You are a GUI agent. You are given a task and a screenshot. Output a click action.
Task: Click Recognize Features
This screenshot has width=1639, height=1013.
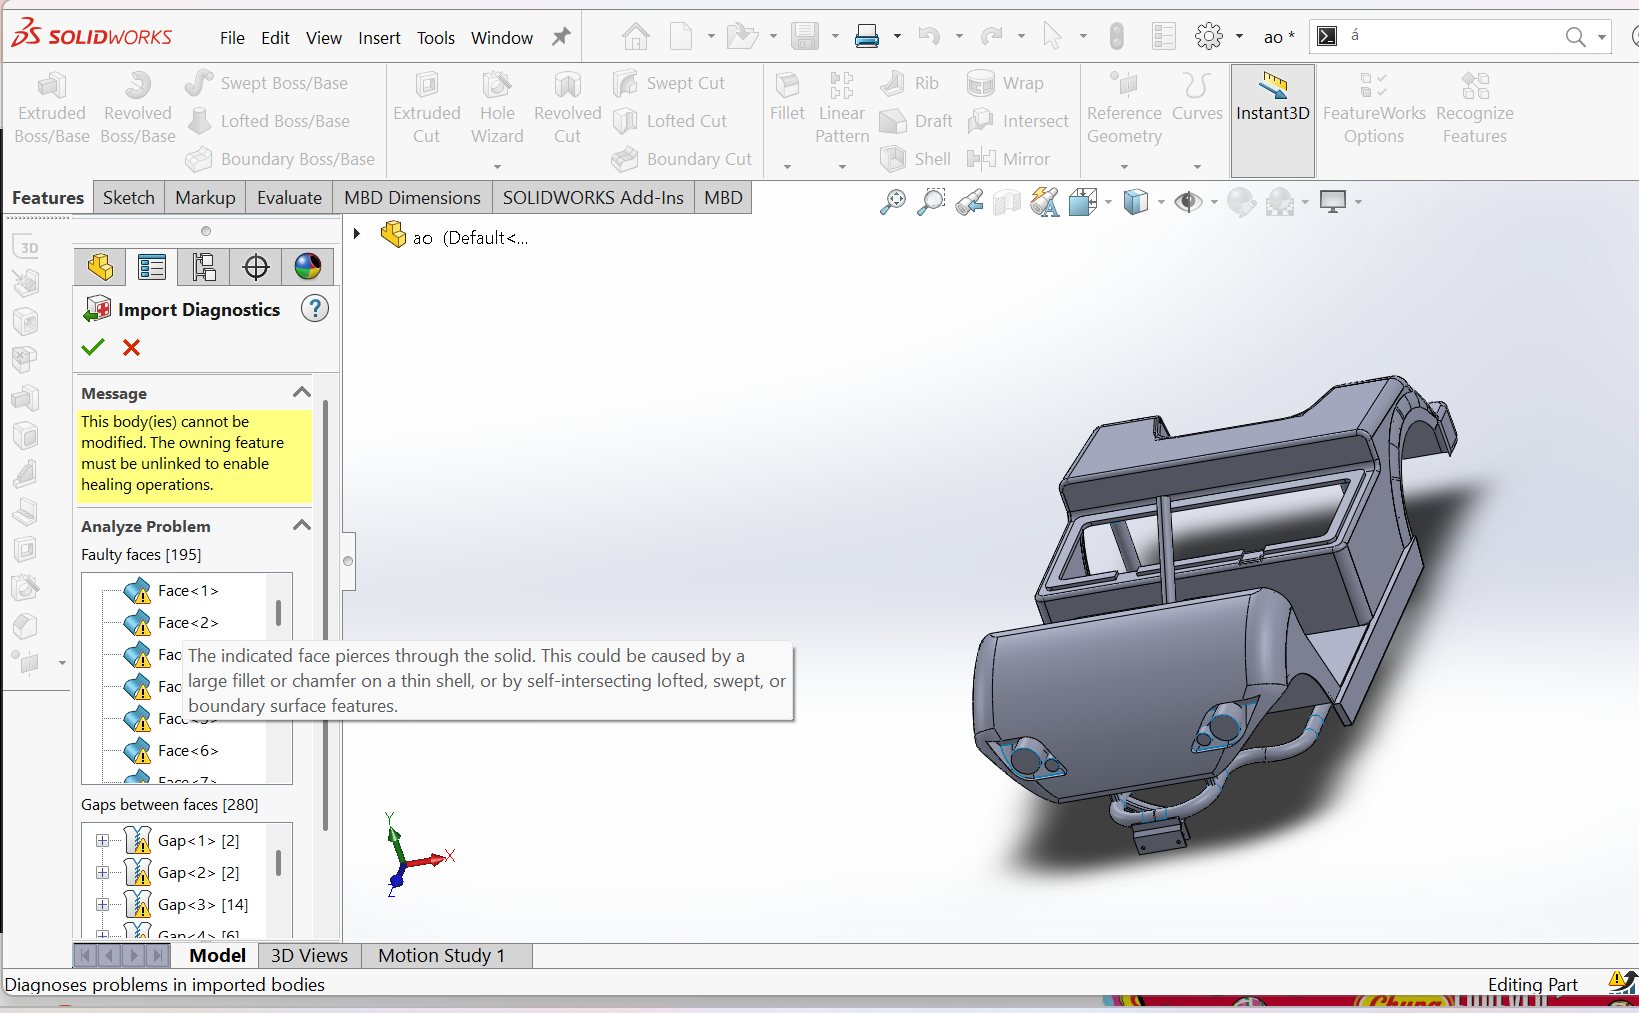click(1475, 108)
